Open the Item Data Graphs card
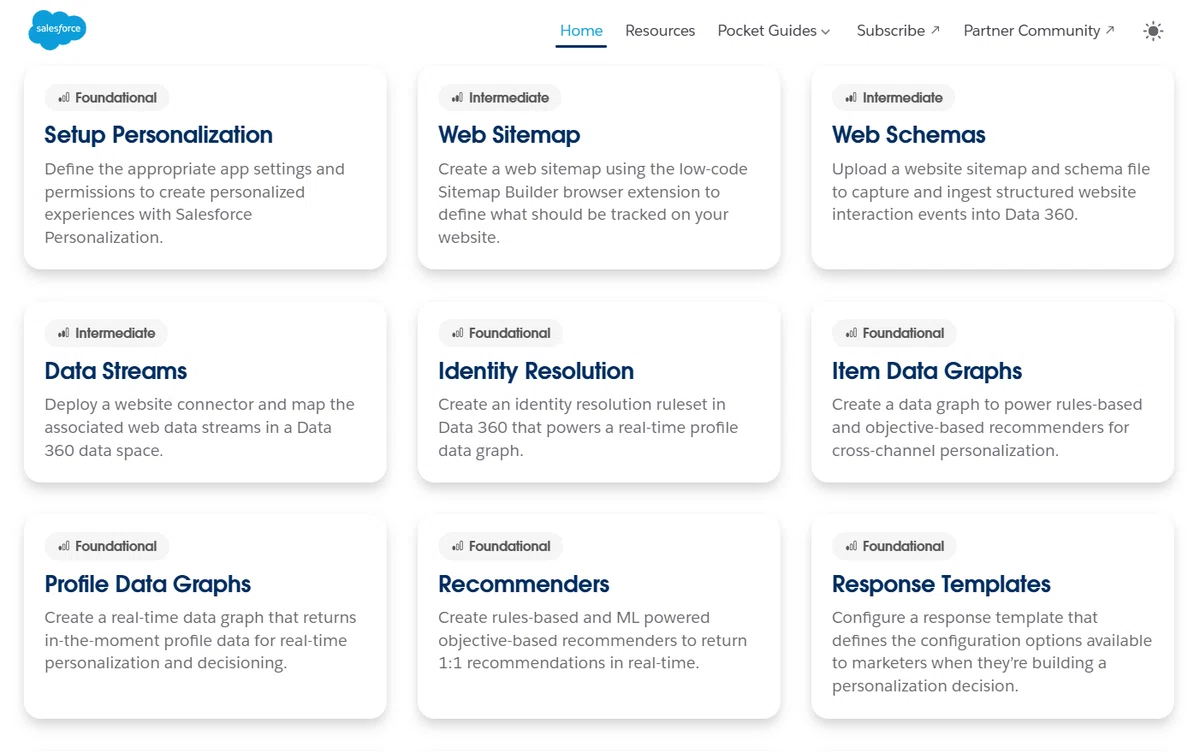Image resolution: width=1200 pixels, height=752 pixels. point(992,392)
